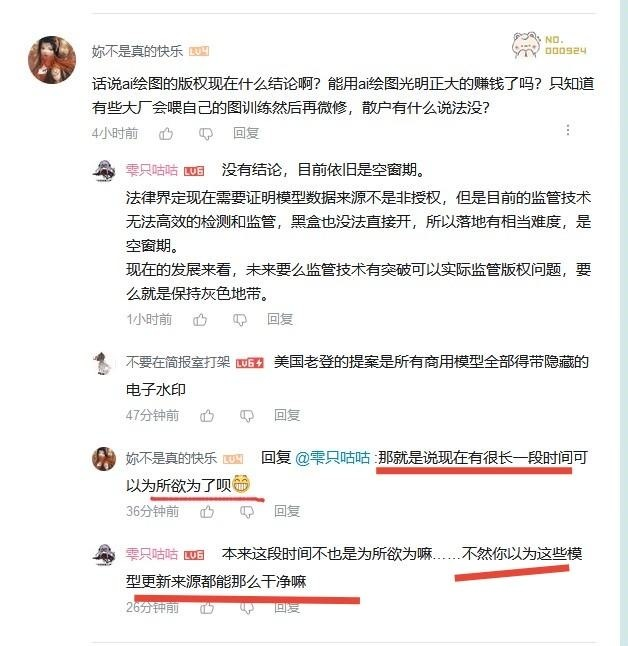Open 雫只咕咕 avatar on the last reply
This screenshot has width=628, height=646.
104,555
